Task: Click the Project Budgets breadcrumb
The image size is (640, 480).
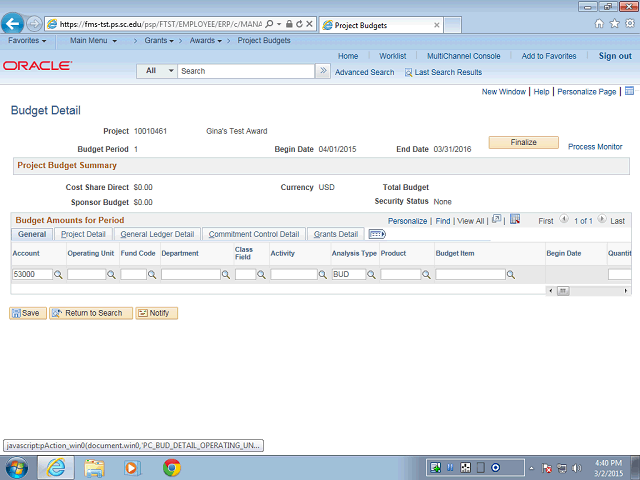Action: (264, 40)
